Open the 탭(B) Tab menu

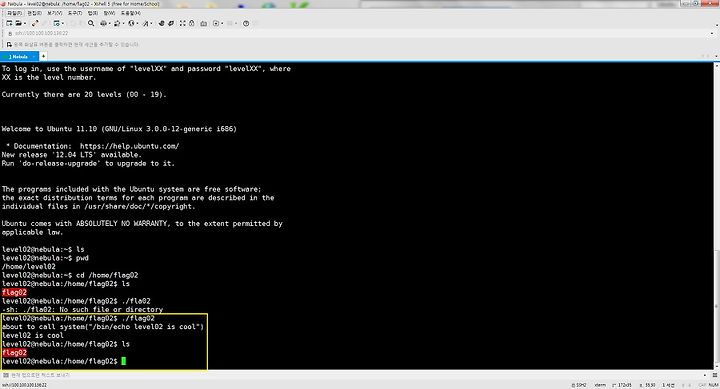point(92,13)
